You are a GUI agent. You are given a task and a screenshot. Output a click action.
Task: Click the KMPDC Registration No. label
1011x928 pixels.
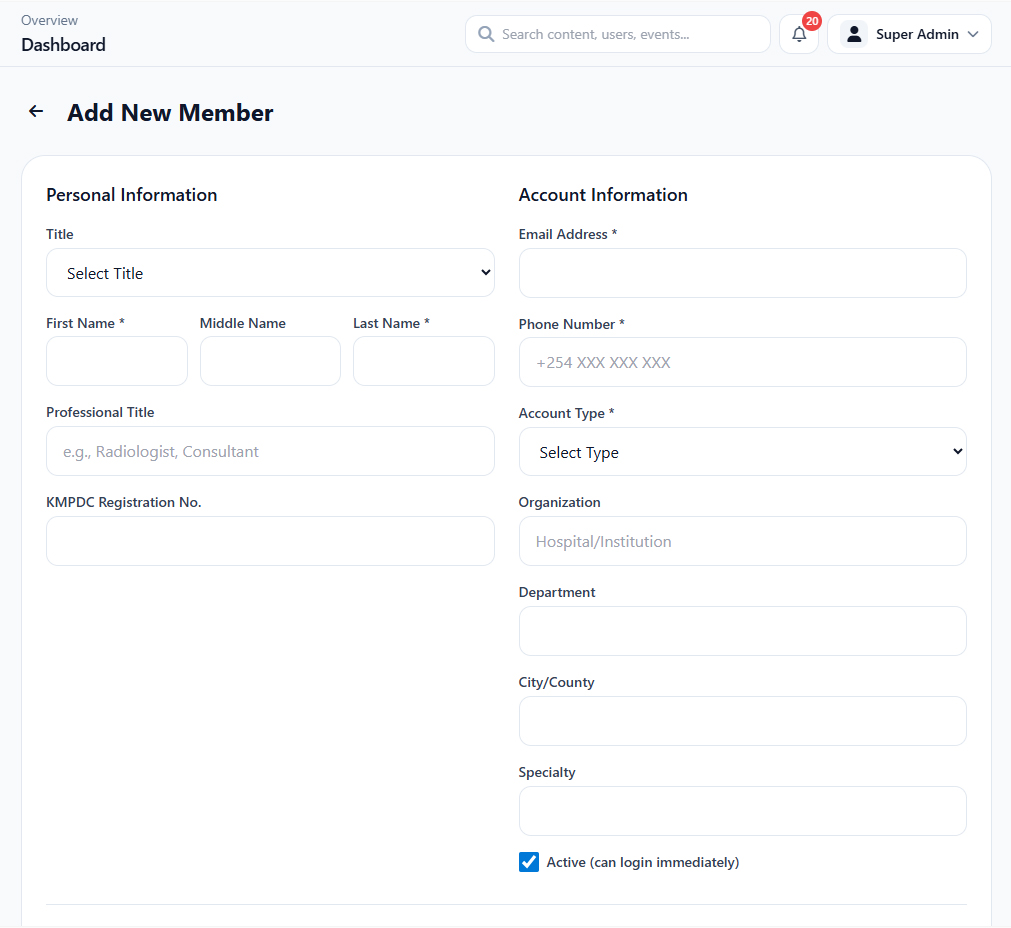[124, 502]
